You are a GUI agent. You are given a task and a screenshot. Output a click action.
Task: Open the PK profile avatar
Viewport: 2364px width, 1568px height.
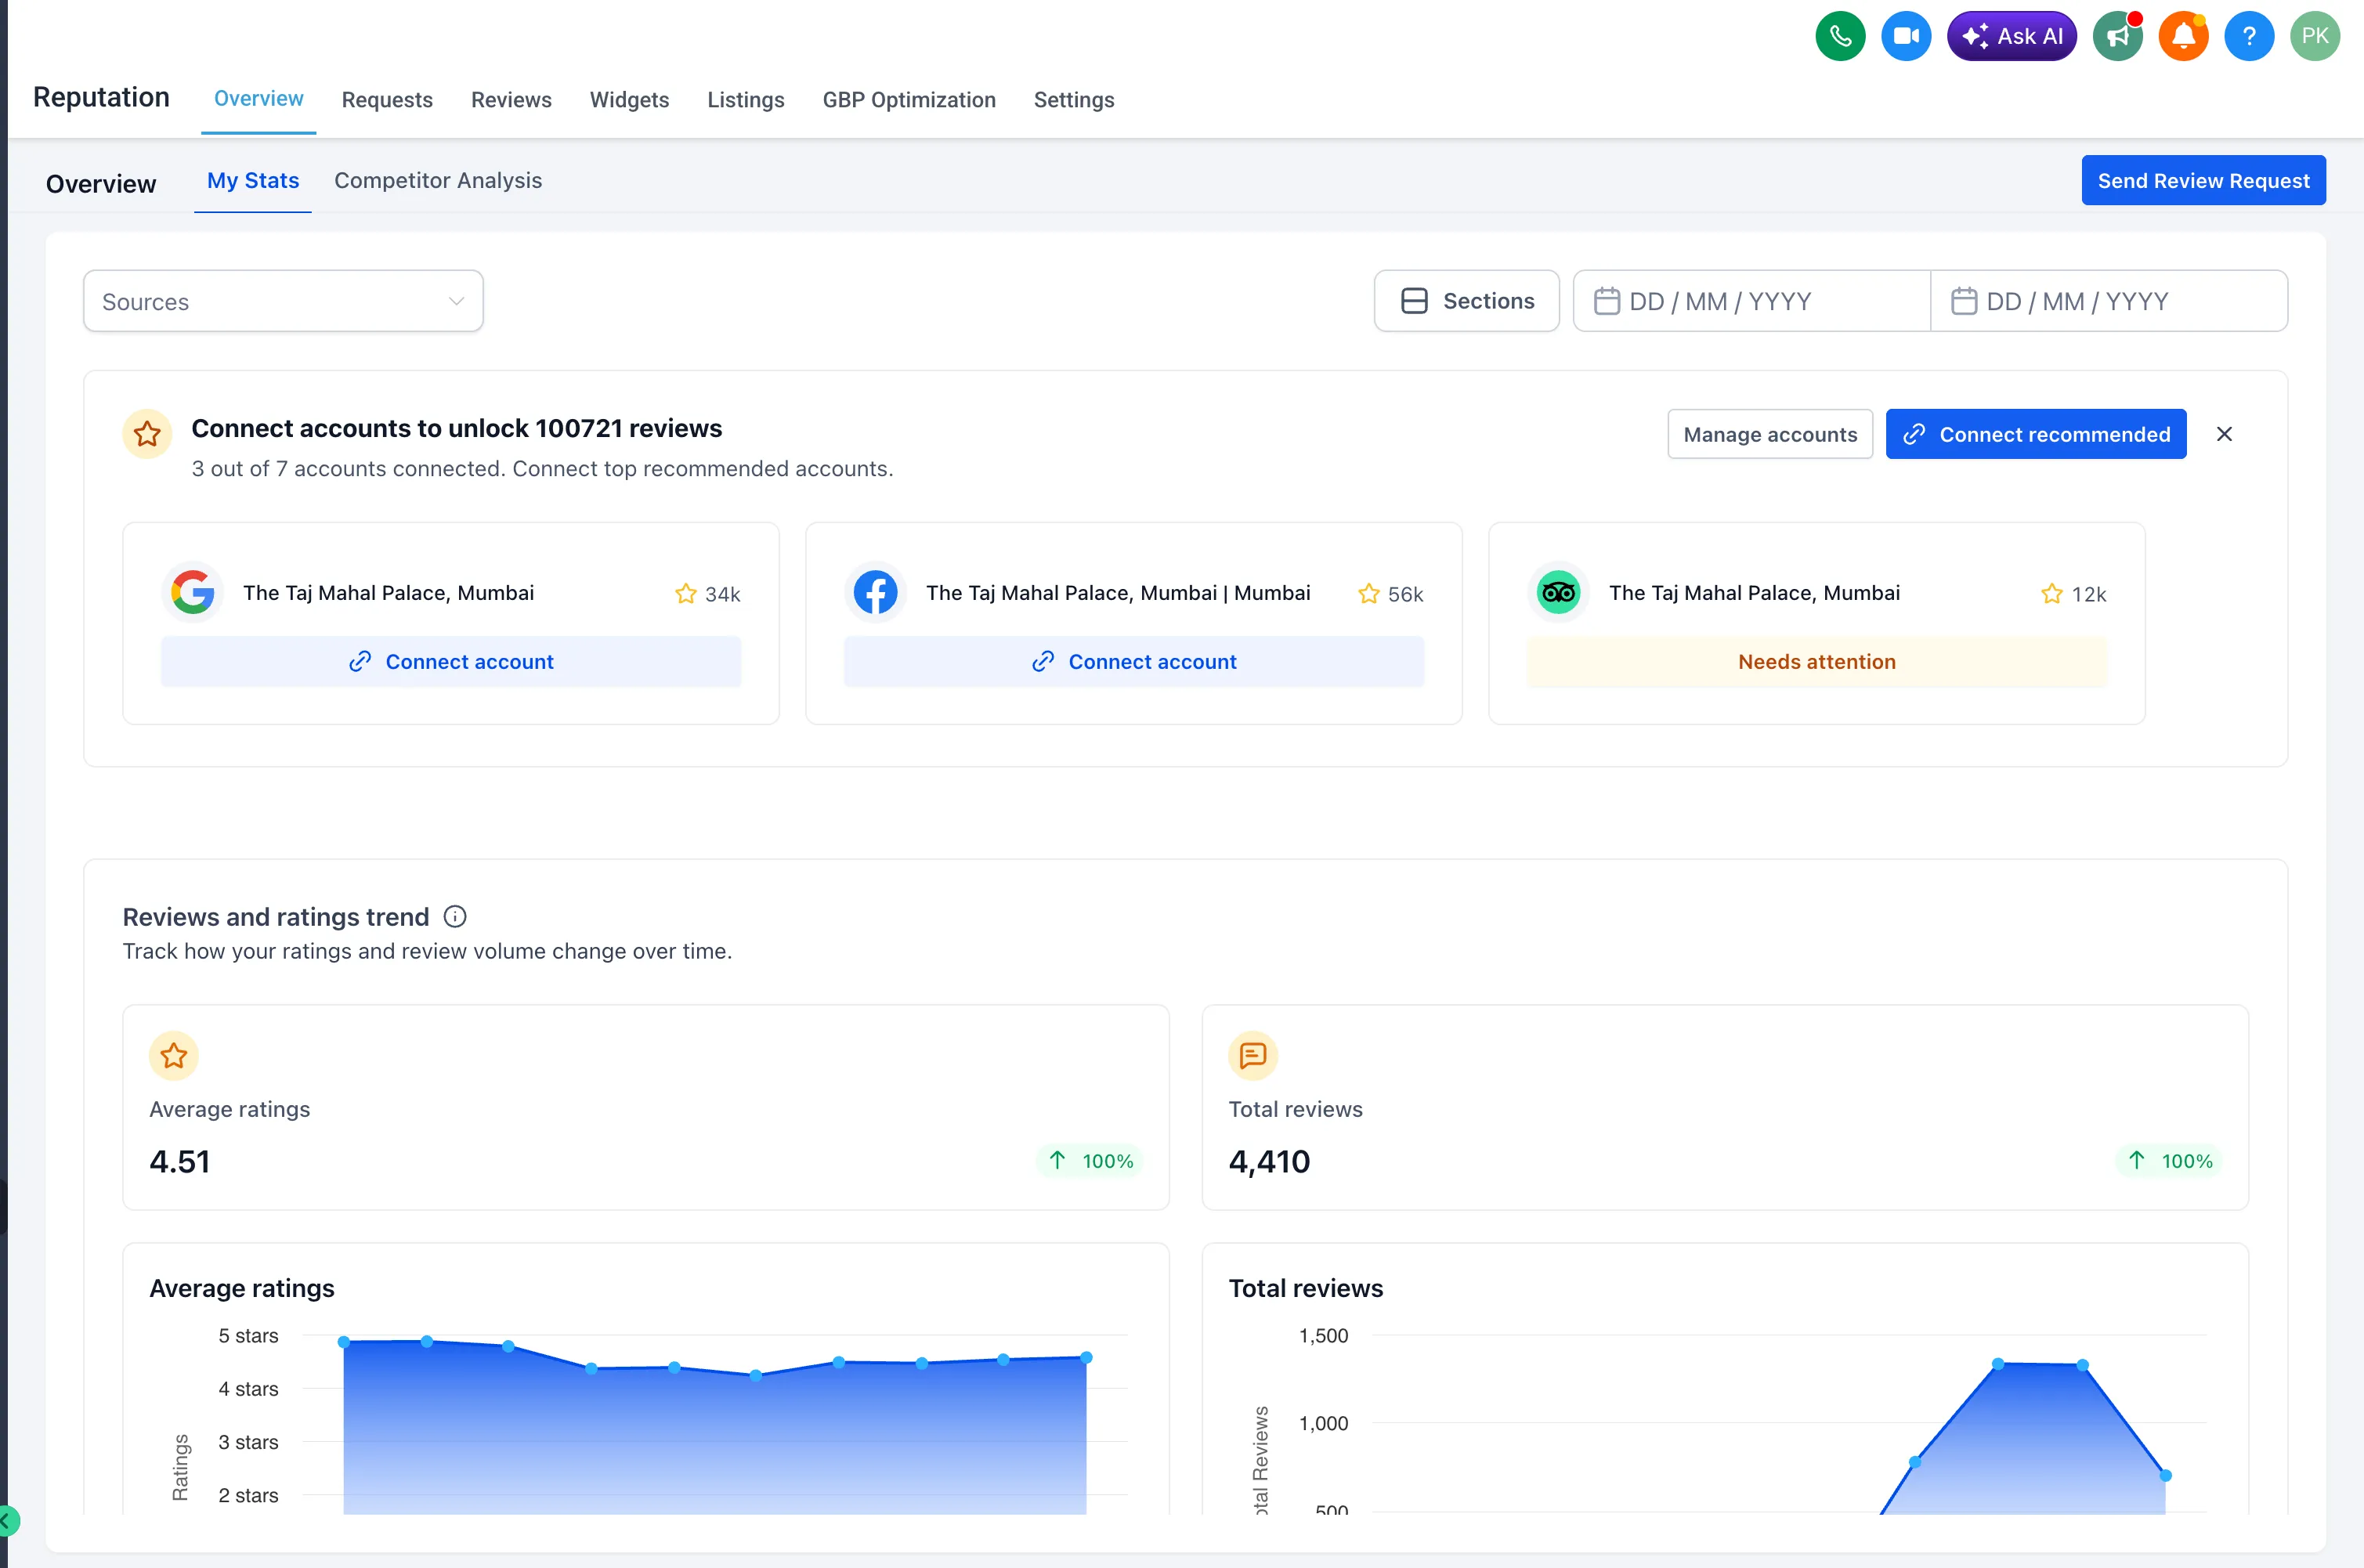pos(2314,37)
